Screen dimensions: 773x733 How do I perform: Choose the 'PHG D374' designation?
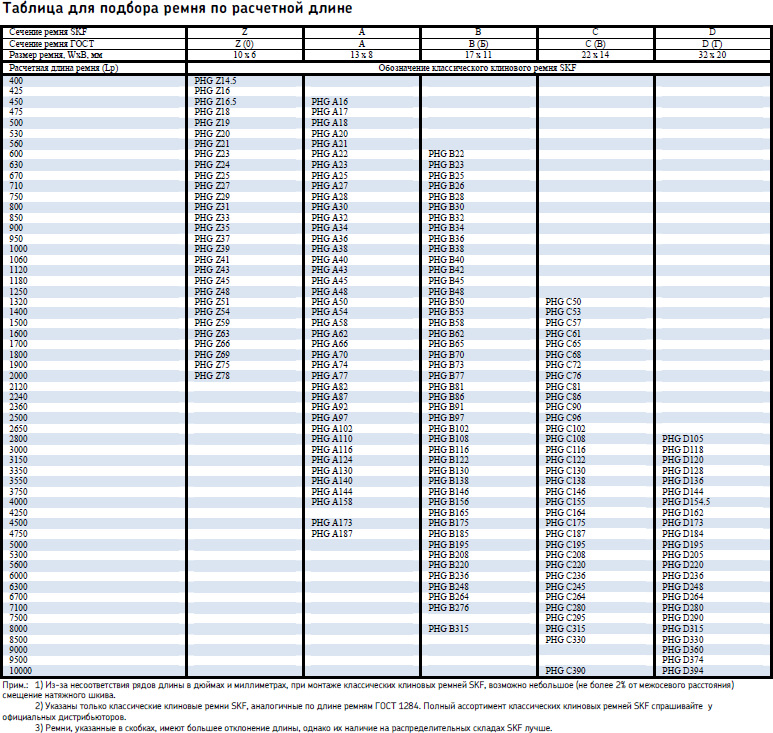pyautogui.click(x=682, y=660)
